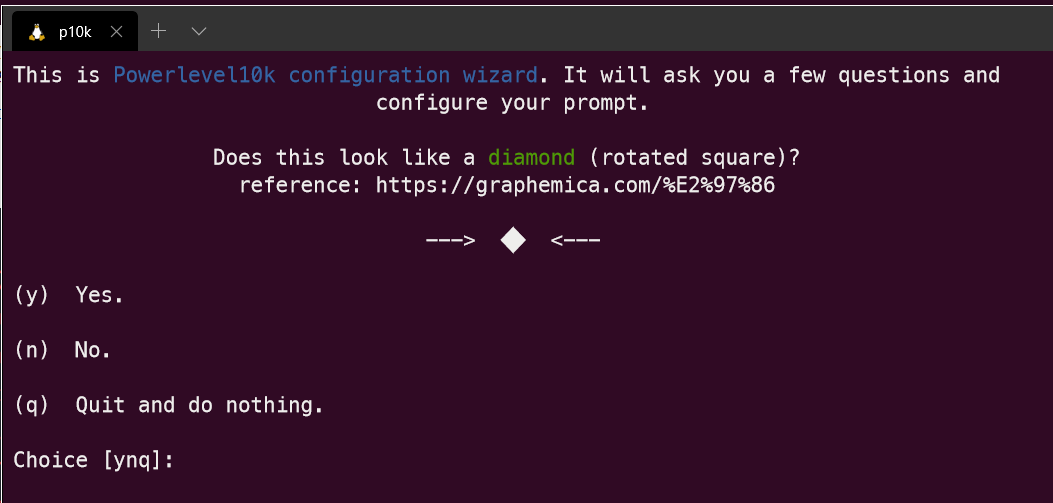Expand the terminal profiles dropdown chevron
The height and width of the screenshot is (503, 1053).
tap(198, 31)
